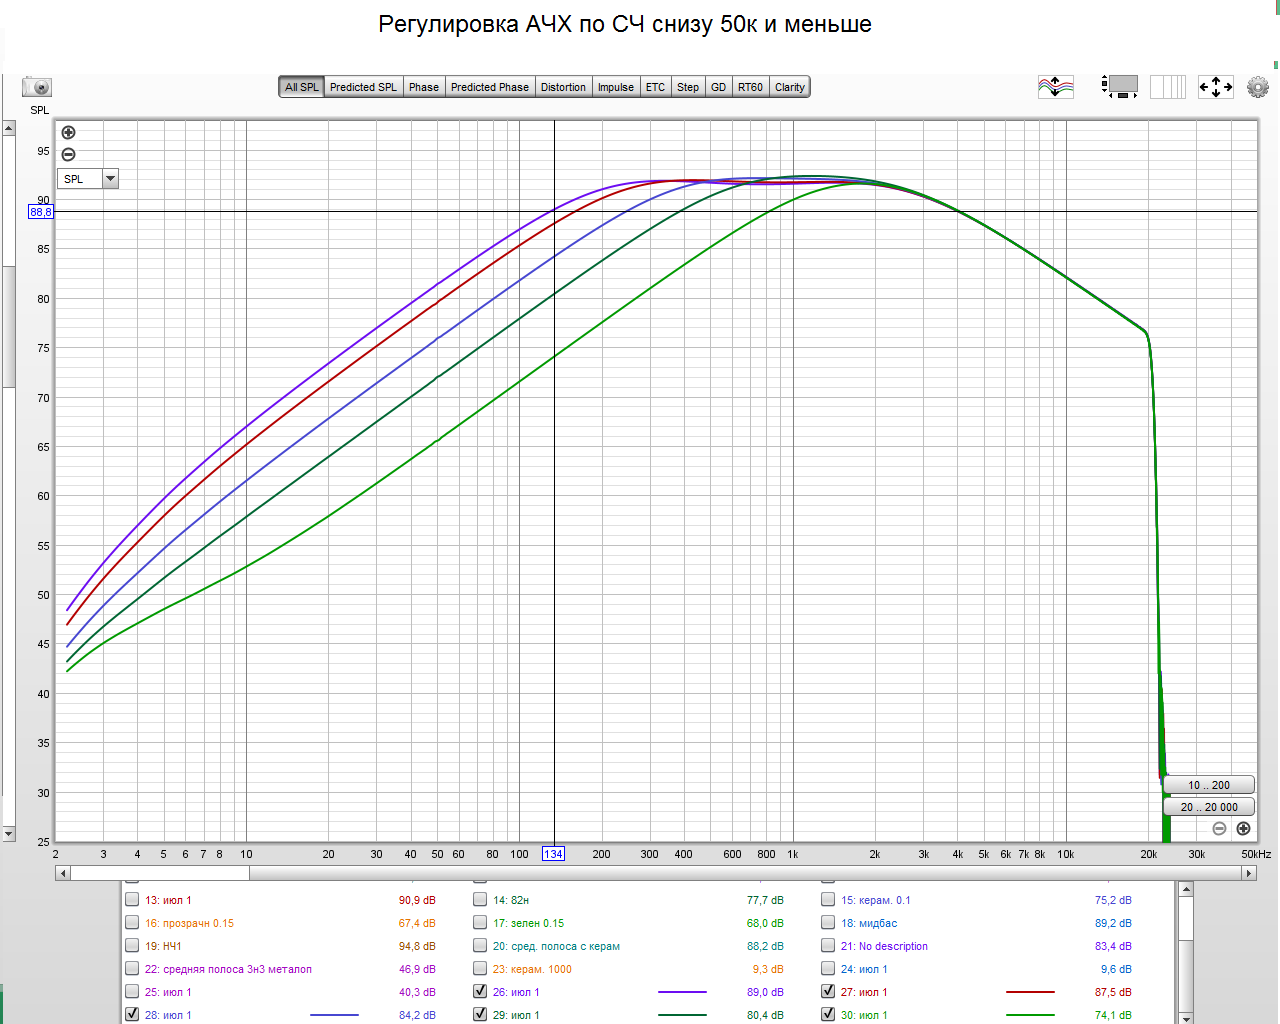The height and width of the screenshot is (1024, 1280).
Task: Open the graph settings gear
Action: 1258,87
